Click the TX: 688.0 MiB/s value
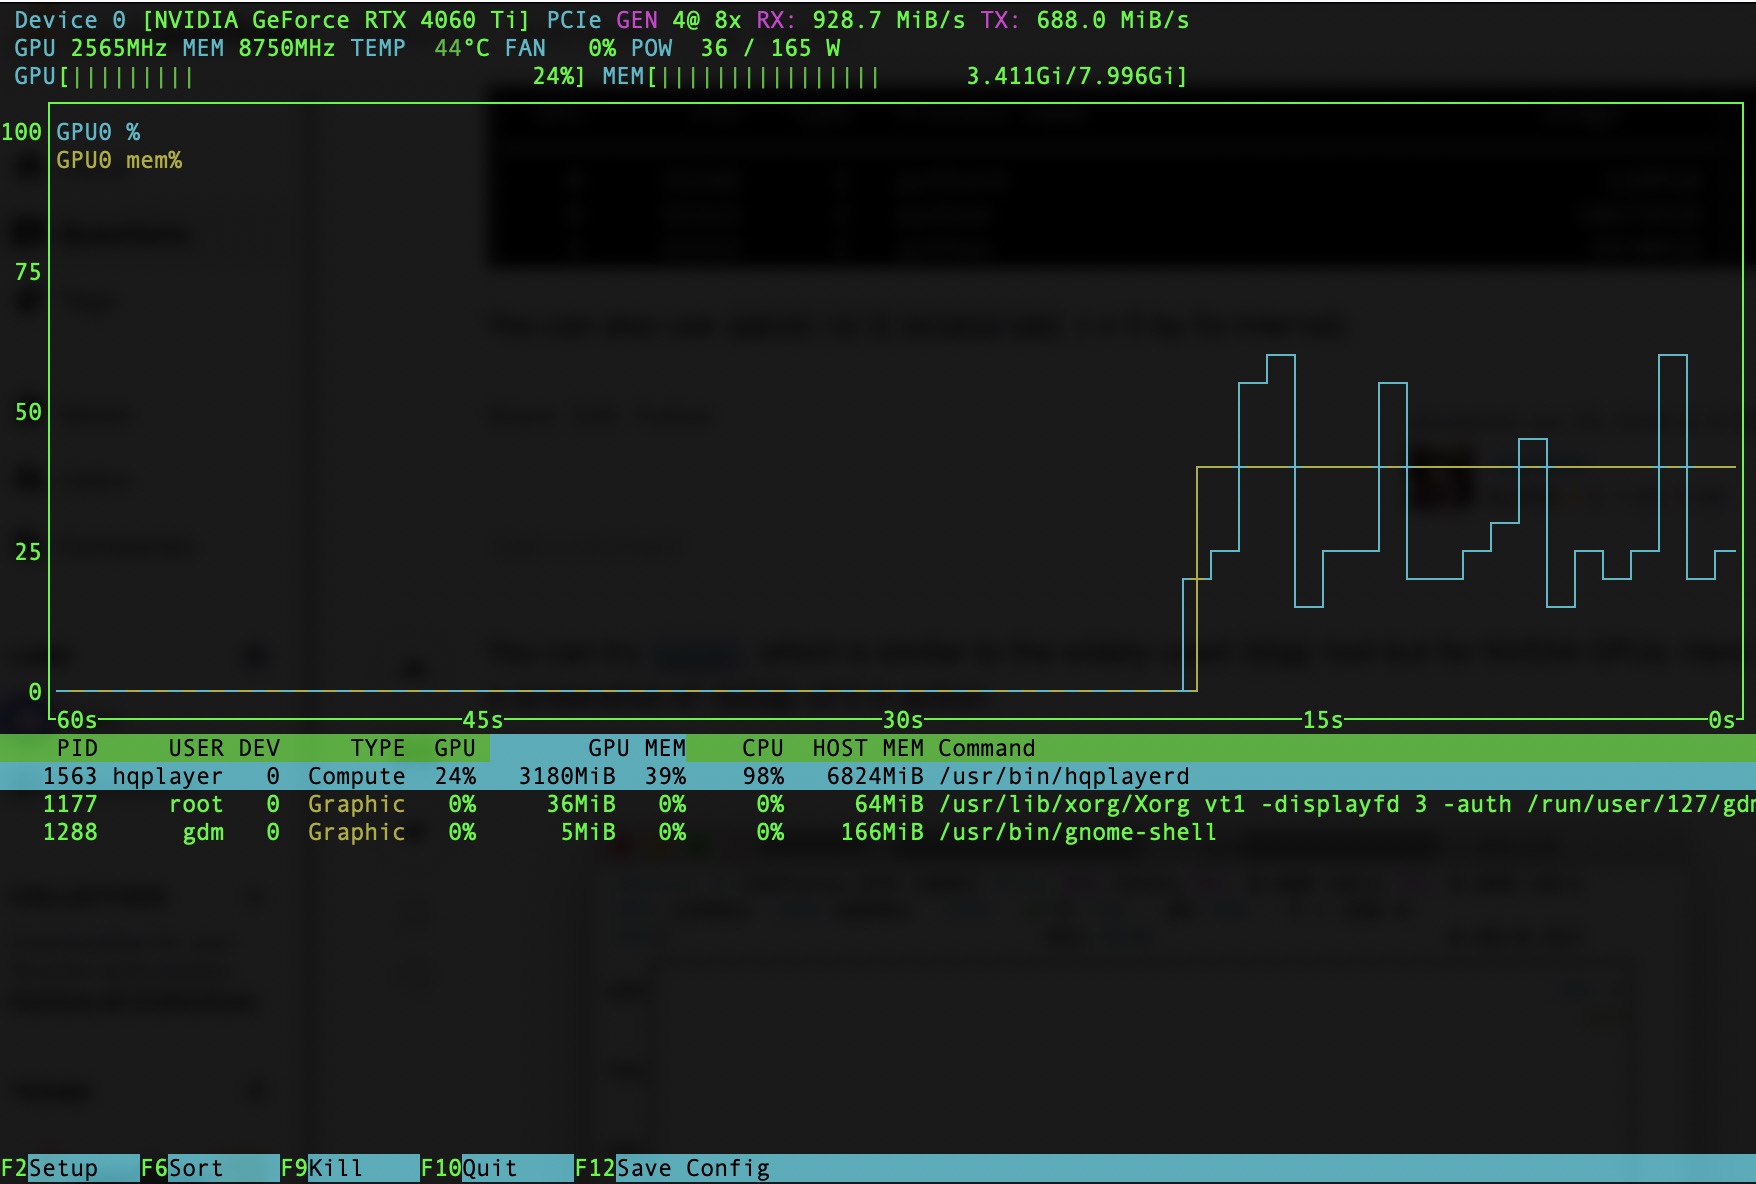1756x1184 pixels. pyautogui.click(x=1085, y=20)
